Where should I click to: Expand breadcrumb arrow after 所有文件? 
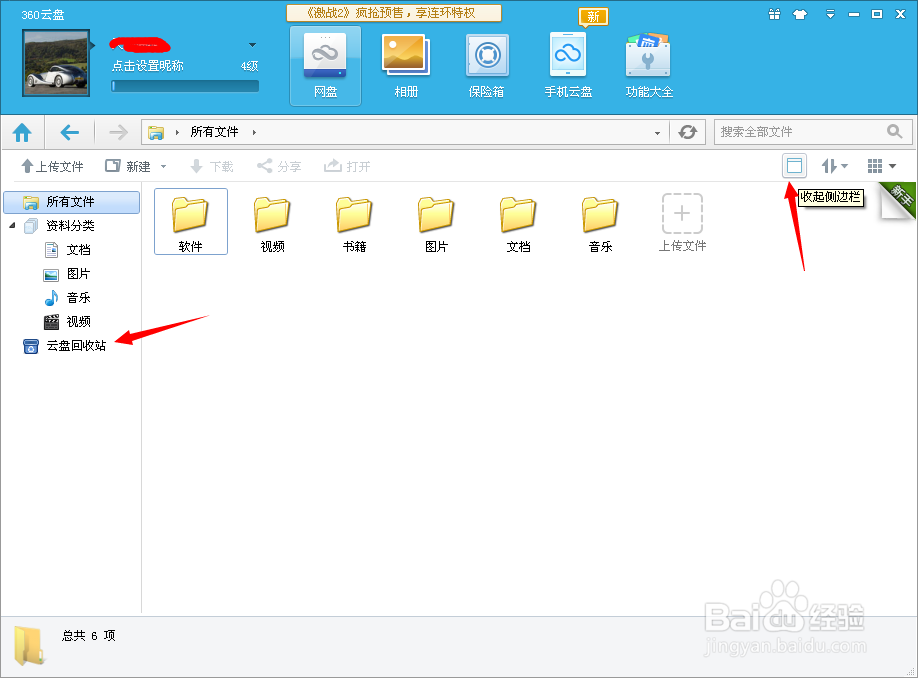point(254,133)
